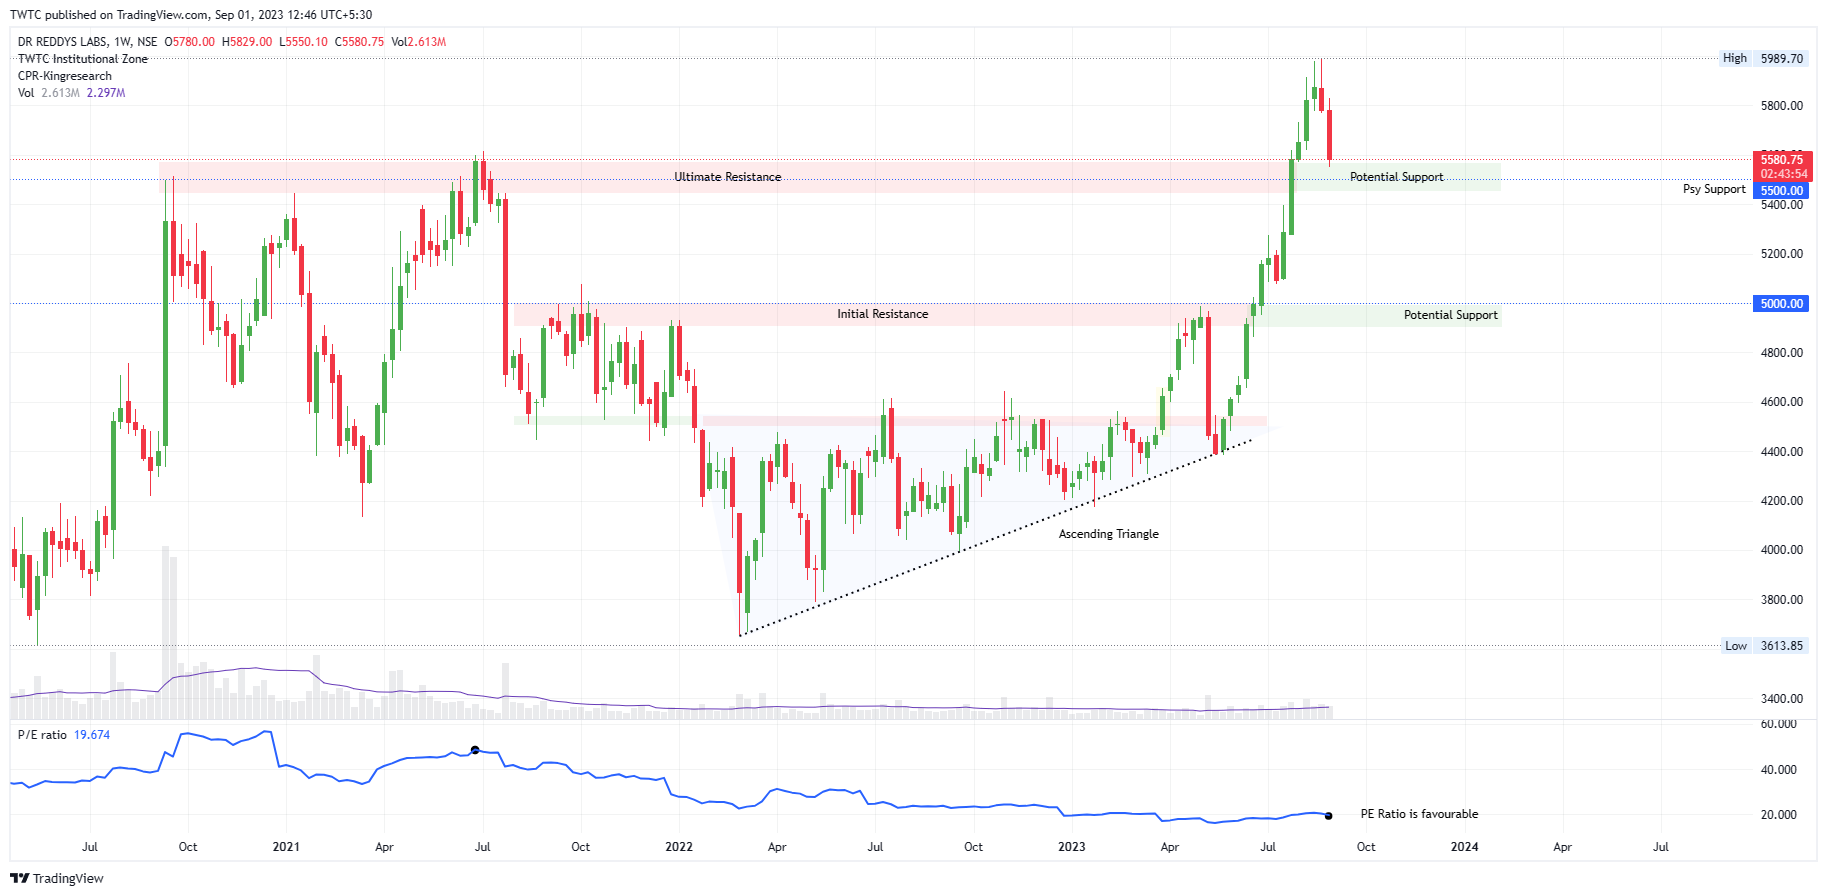Click the 4600.00 price axis label

point(1782,402)
